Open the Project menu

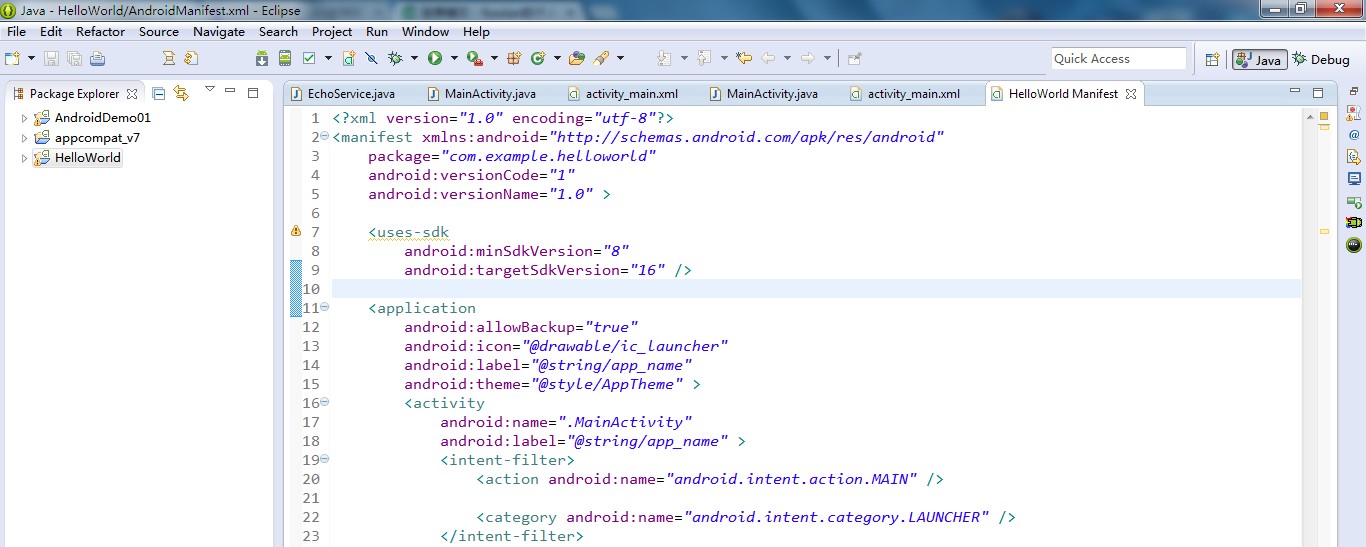[x=332, y=31]
